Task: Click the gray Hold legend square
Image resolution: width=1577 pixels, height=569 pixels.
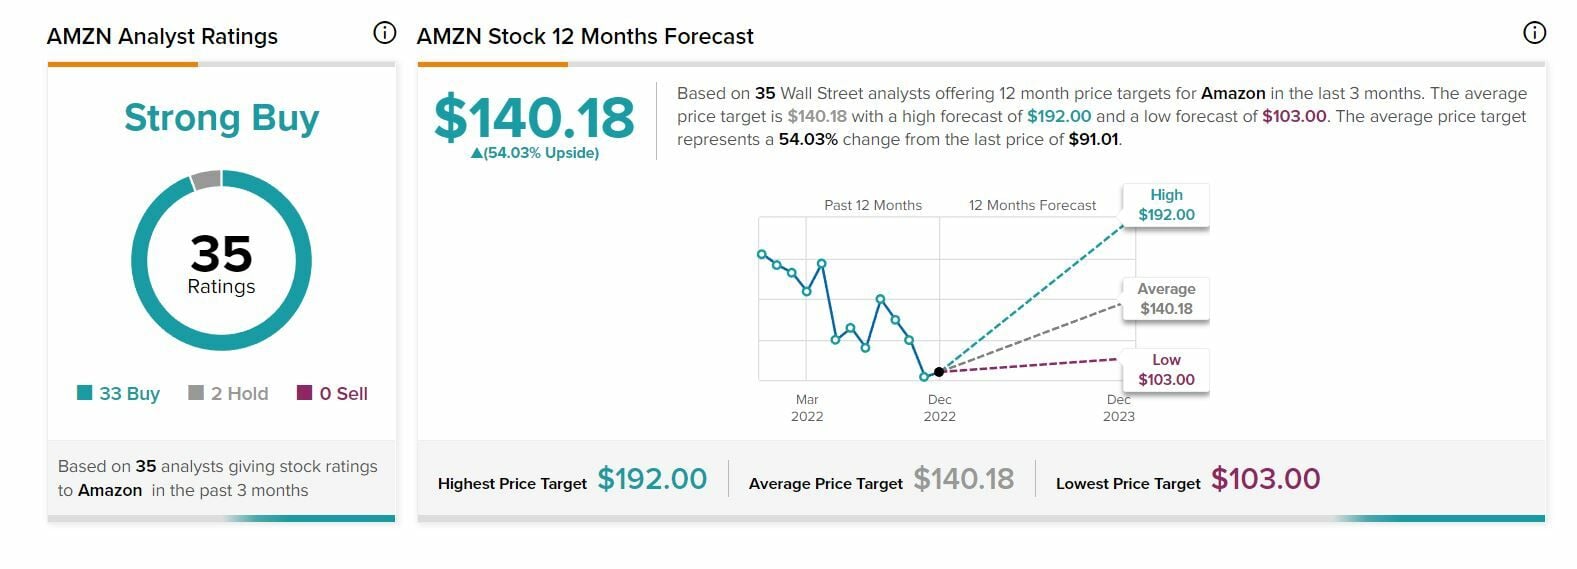Action: point(196,393)
